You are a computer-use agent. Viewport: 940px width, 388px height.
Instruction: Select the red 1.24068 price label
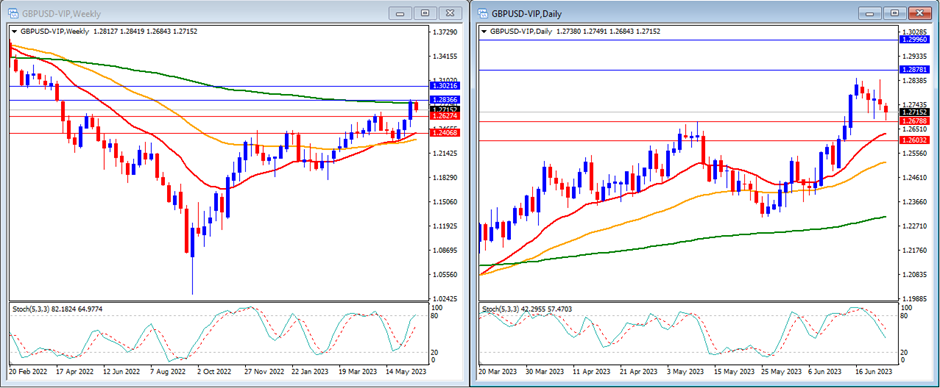coord(444,133)
